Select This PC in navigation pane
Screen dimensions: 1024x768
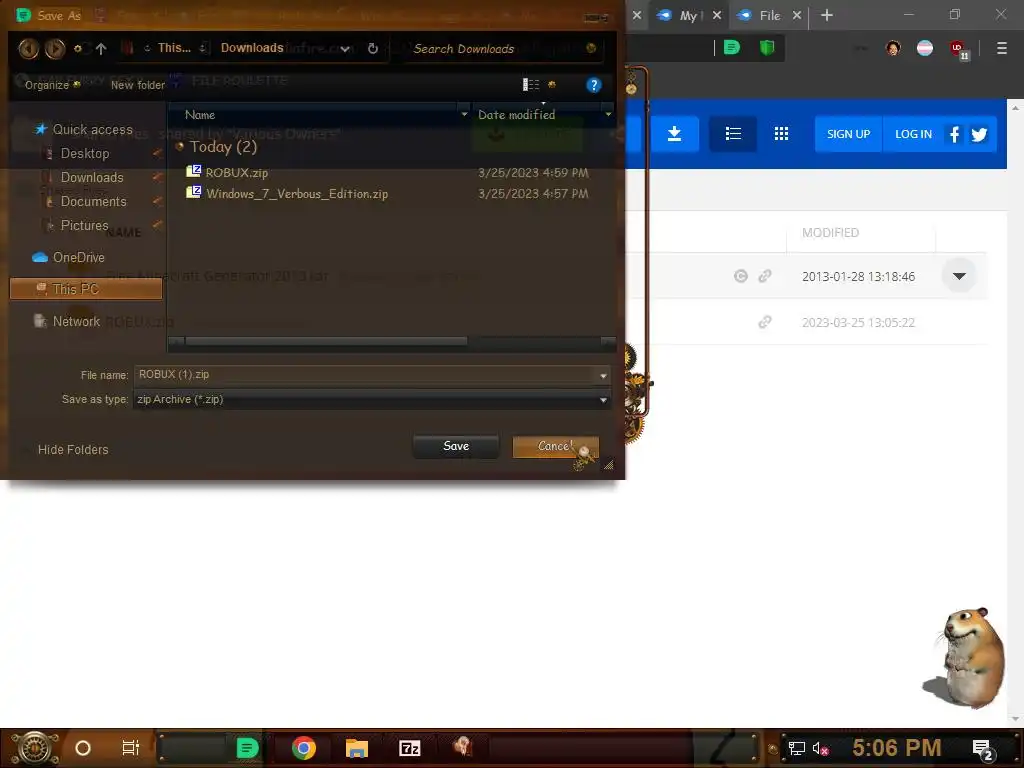(86, 289)
